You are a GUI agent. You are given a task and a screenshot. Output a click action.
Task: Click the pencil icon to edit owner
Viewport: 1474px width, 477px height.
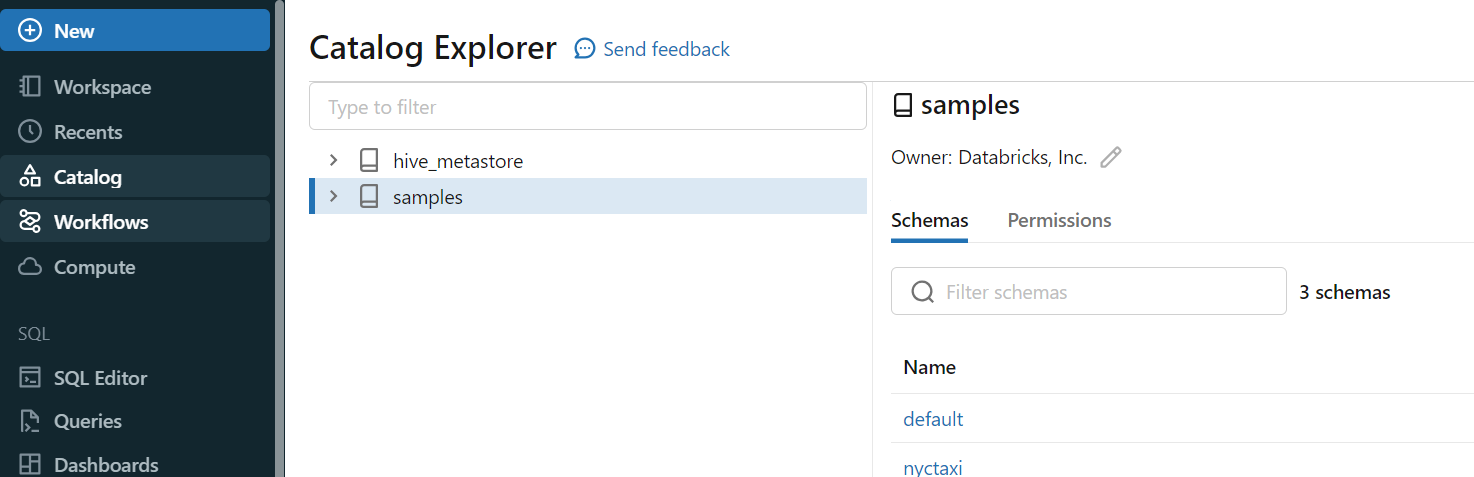pos(1110,157)
